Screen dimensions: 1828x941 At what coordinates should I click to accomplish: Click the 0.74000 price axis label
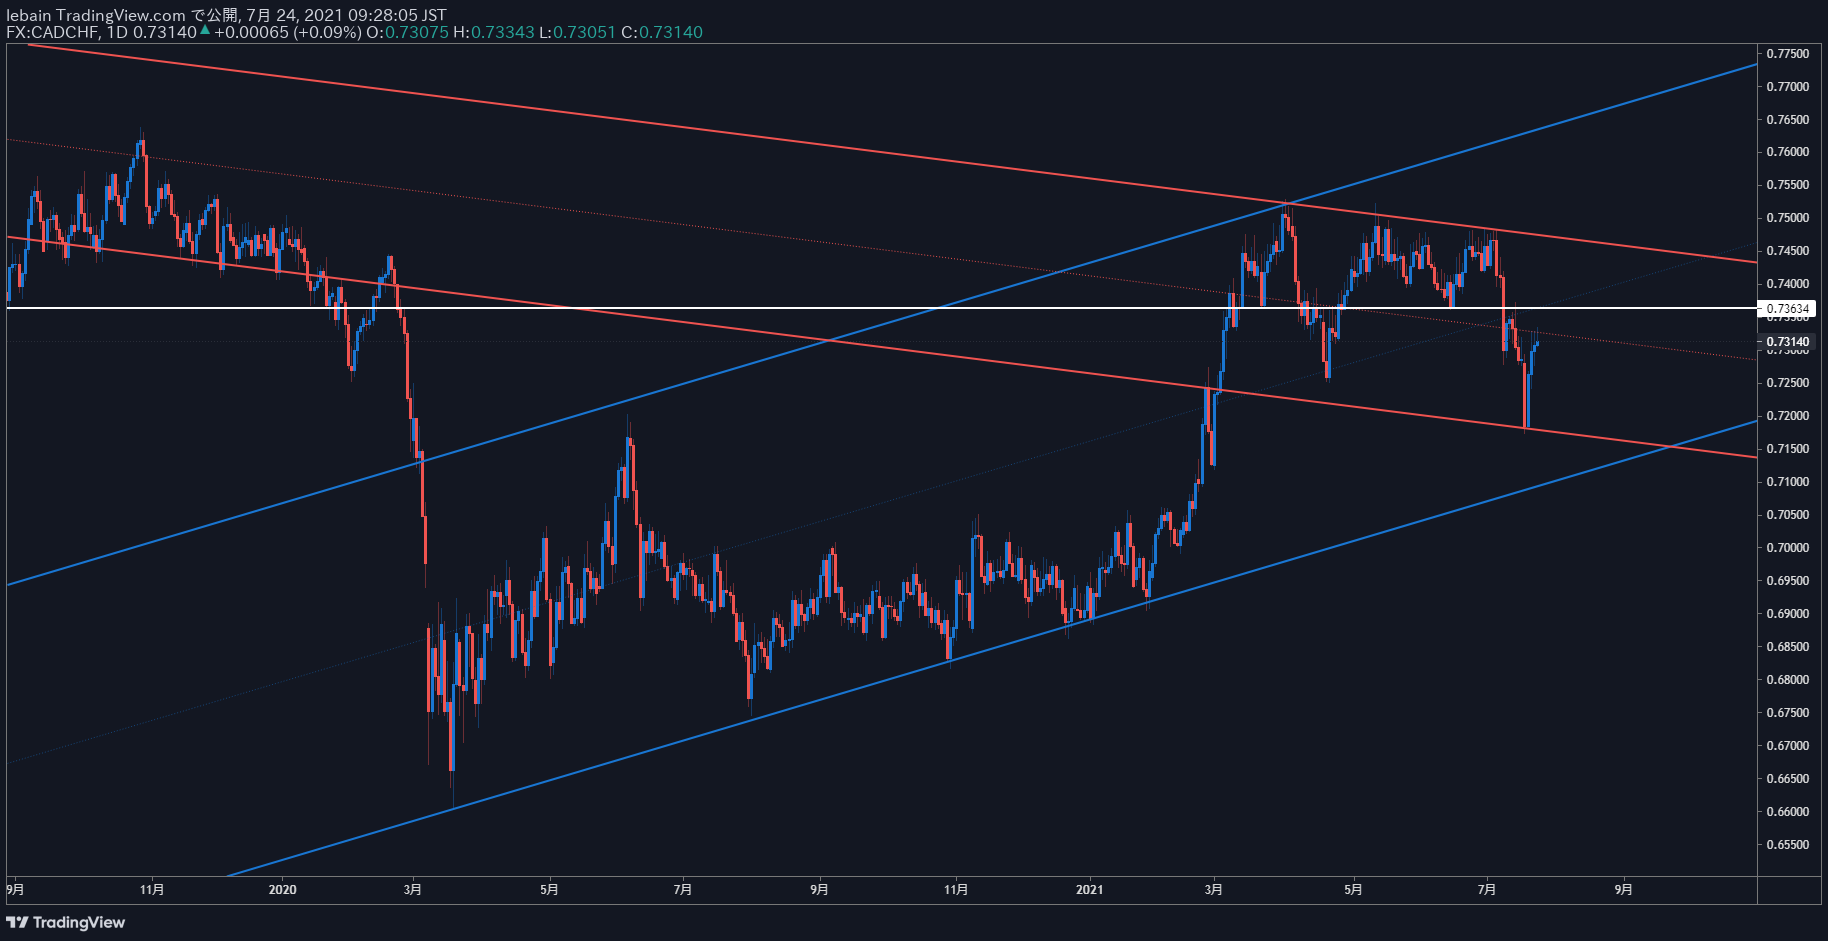point(1788,284)
